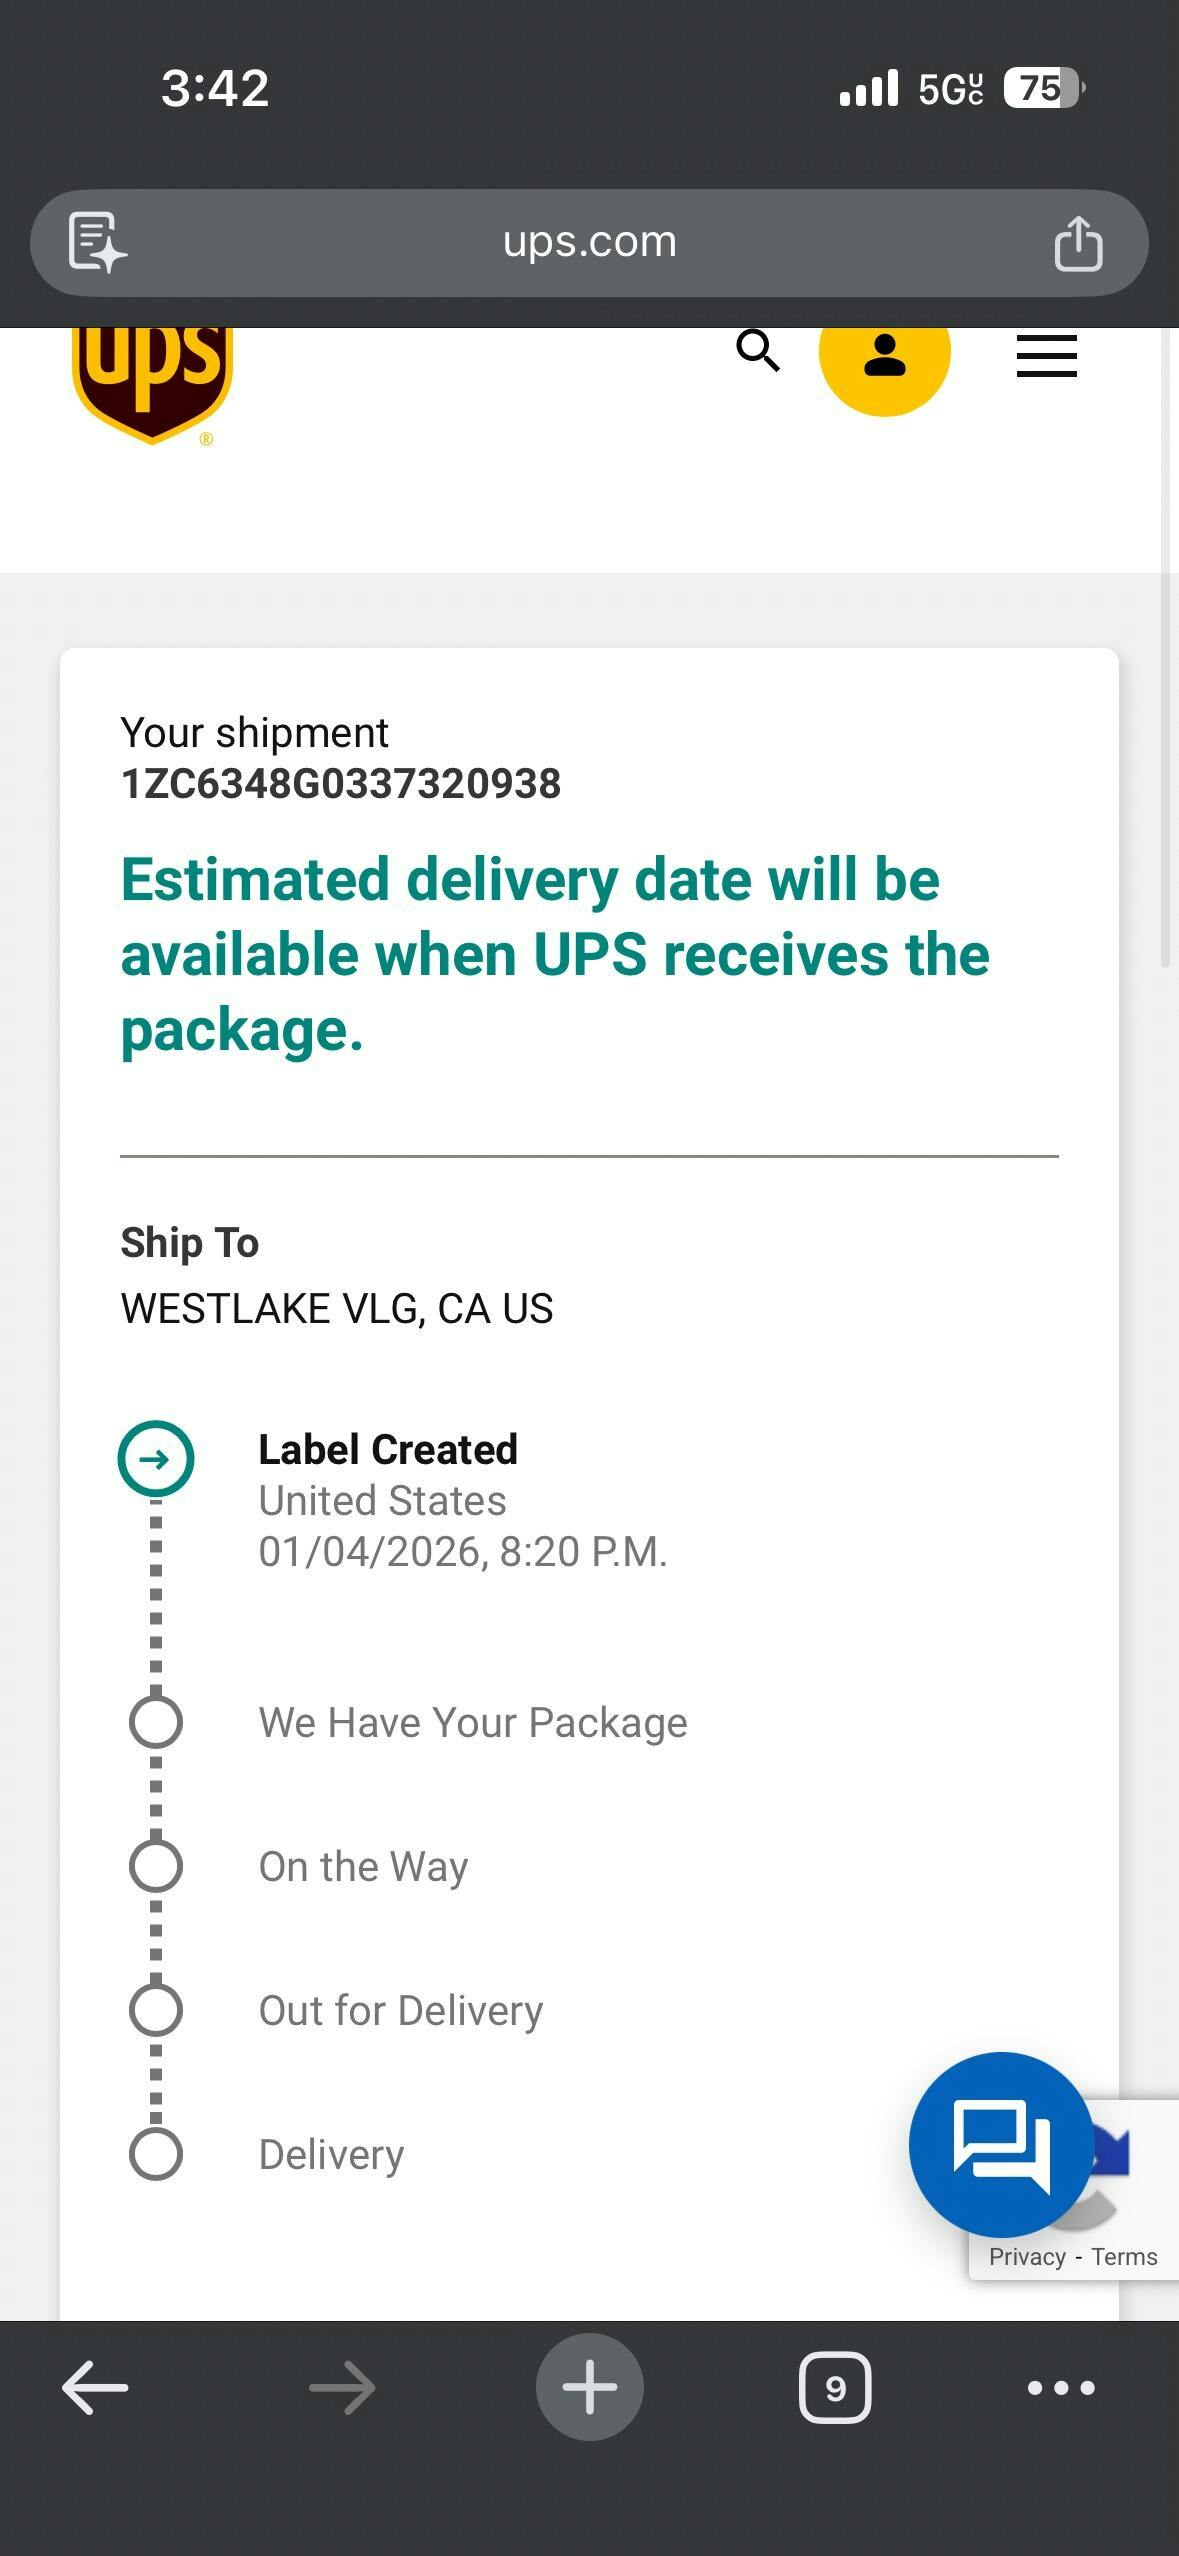Image resolution: width=1179 pixels, height=2556 pixels.
Task: Tap the ups.com address bar
Action: 589,242
